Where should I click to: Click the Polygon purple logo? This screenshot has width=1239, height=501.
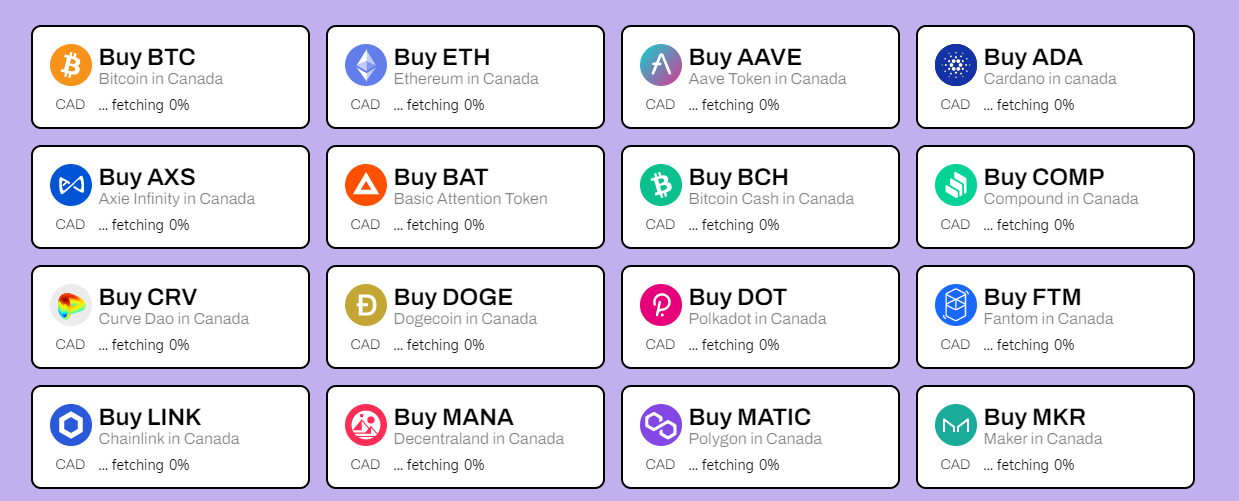click(661, 425)
